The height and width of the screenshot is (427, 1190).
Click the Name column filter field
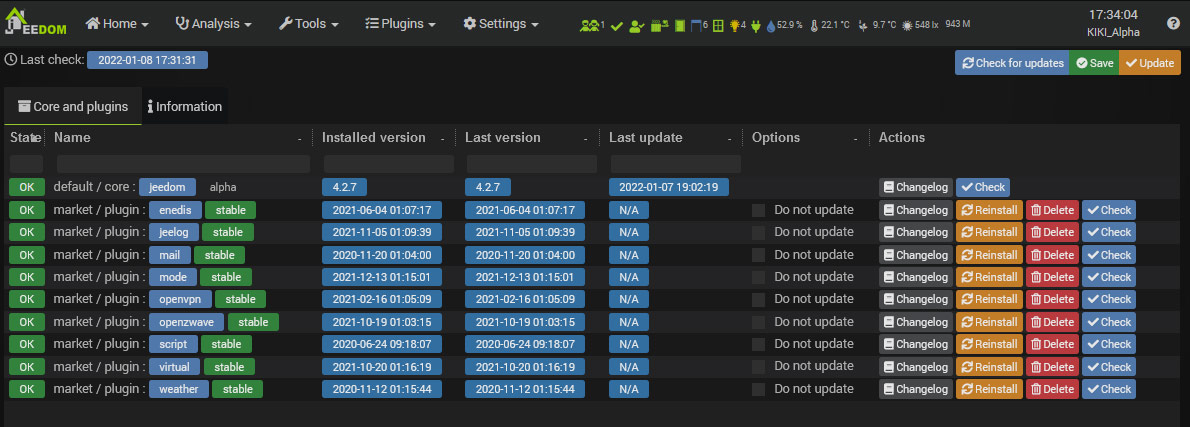coord(183,164)
